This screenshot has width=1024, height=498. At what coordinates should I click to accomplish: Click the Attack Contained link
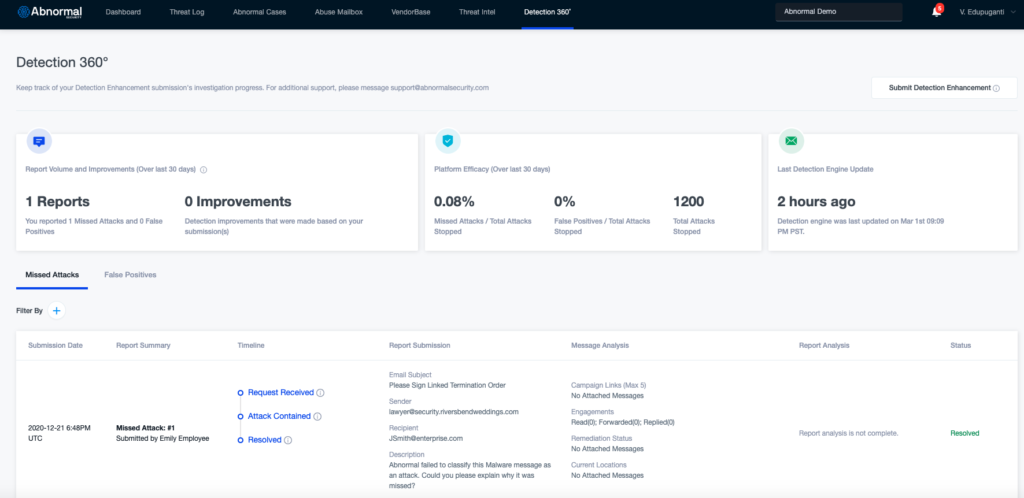point(280,416)
